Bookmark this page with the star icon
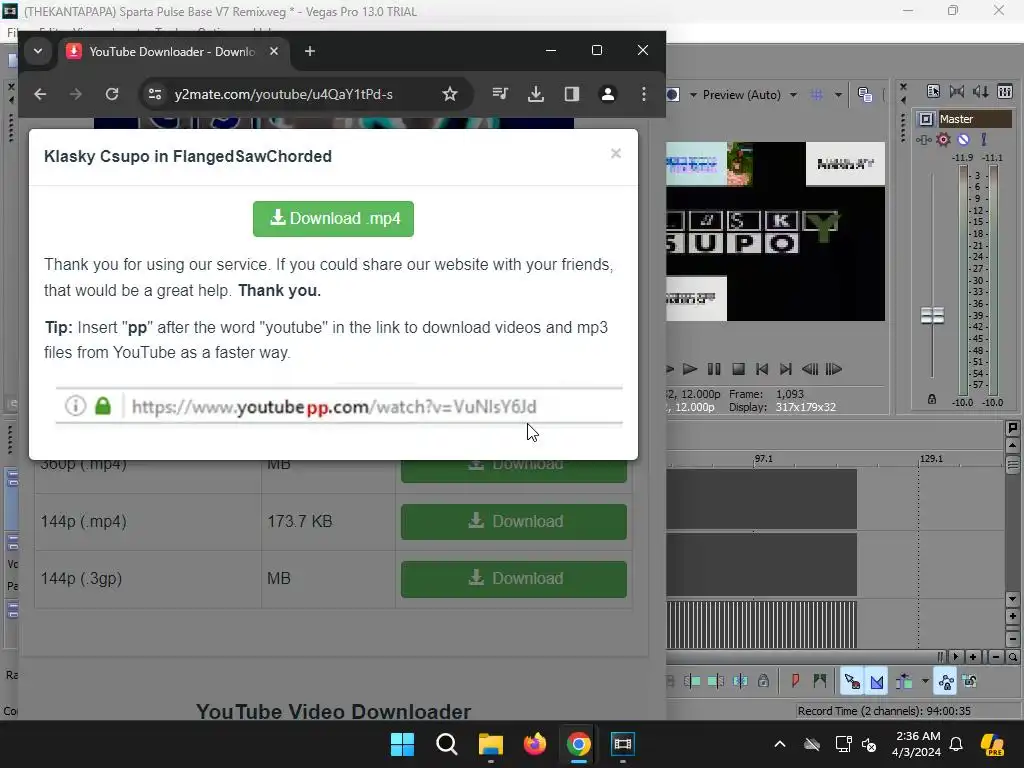The height and width of the screenshot is (768, 1024). pyautogui.click(x=449, y=95)
